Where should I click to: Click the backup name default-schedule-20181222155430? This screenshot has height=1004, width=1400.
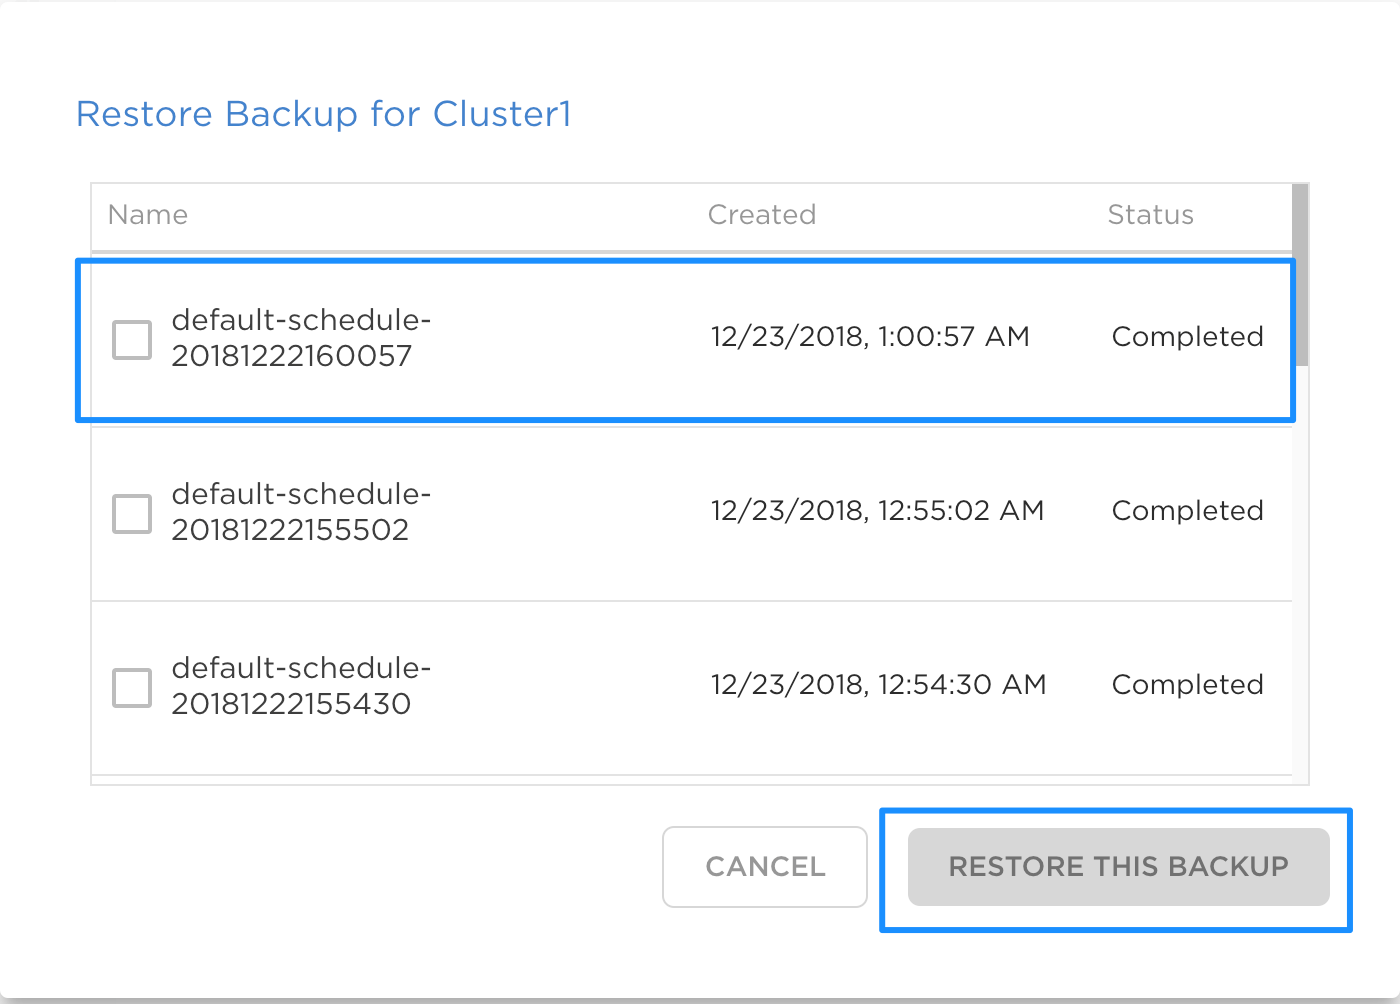coord(301,686)
